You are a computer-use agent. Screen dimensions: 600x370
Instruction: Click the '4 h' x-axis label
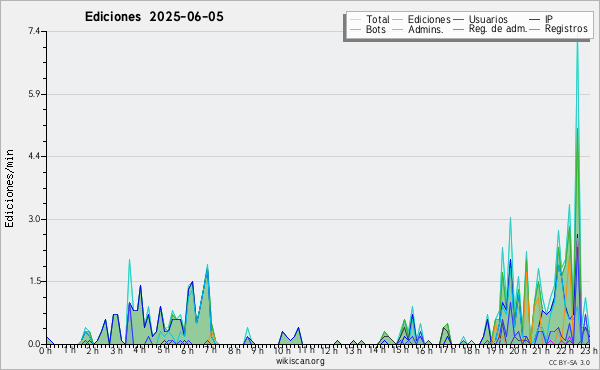139,350
